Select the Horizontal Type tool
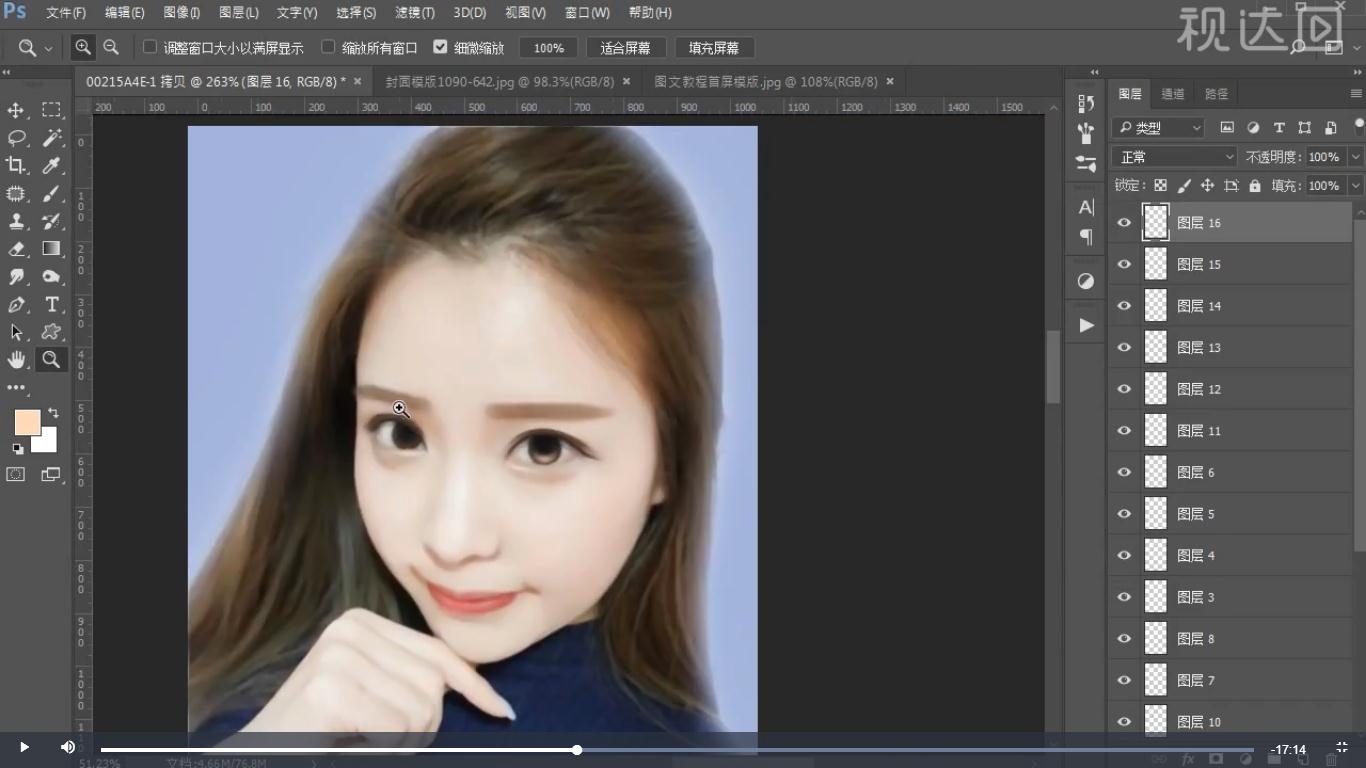The height and width of the screenshot is (768, 1366). point(51,305)
